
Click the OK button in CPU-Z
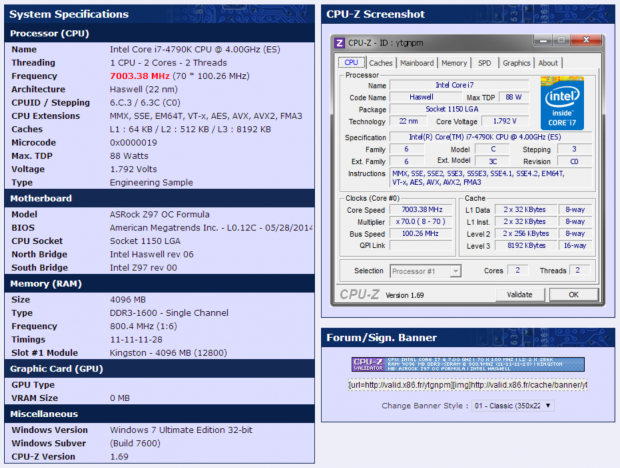(x=573, y=295)
